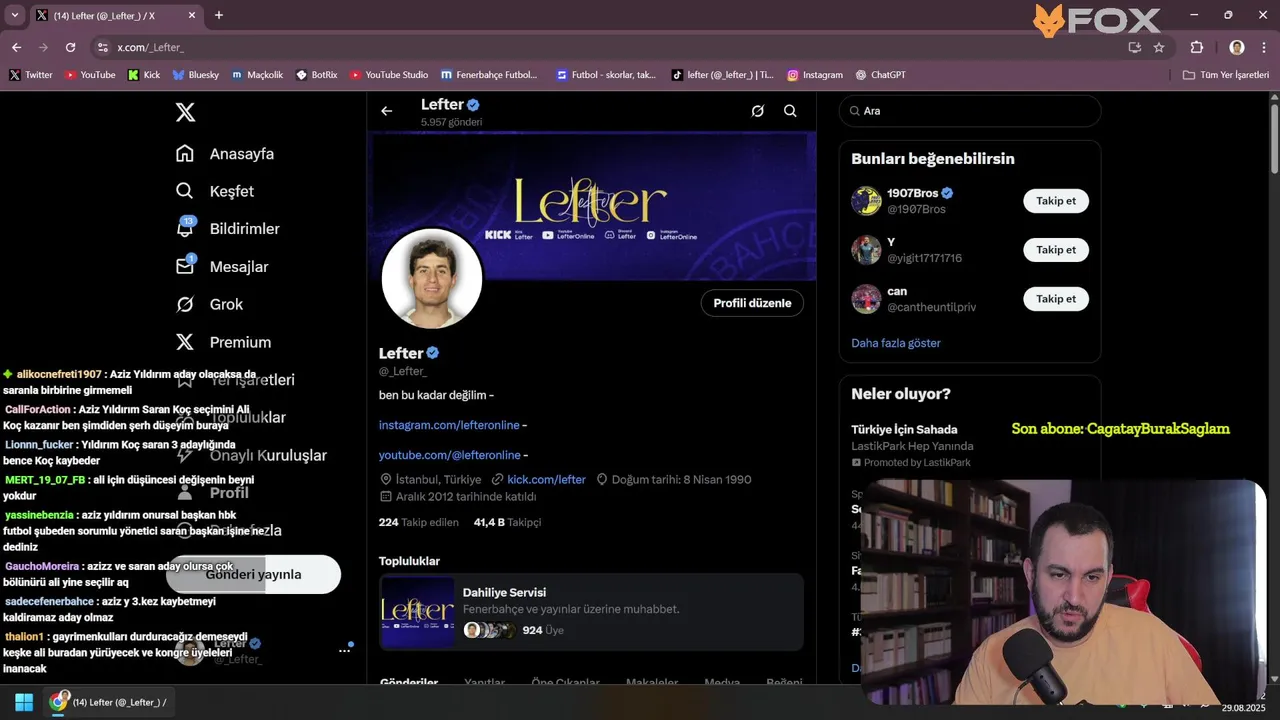Screen dimensions: 1280x720
Task: Click Chrome taskbar item
Action: (x=110, y=702)
